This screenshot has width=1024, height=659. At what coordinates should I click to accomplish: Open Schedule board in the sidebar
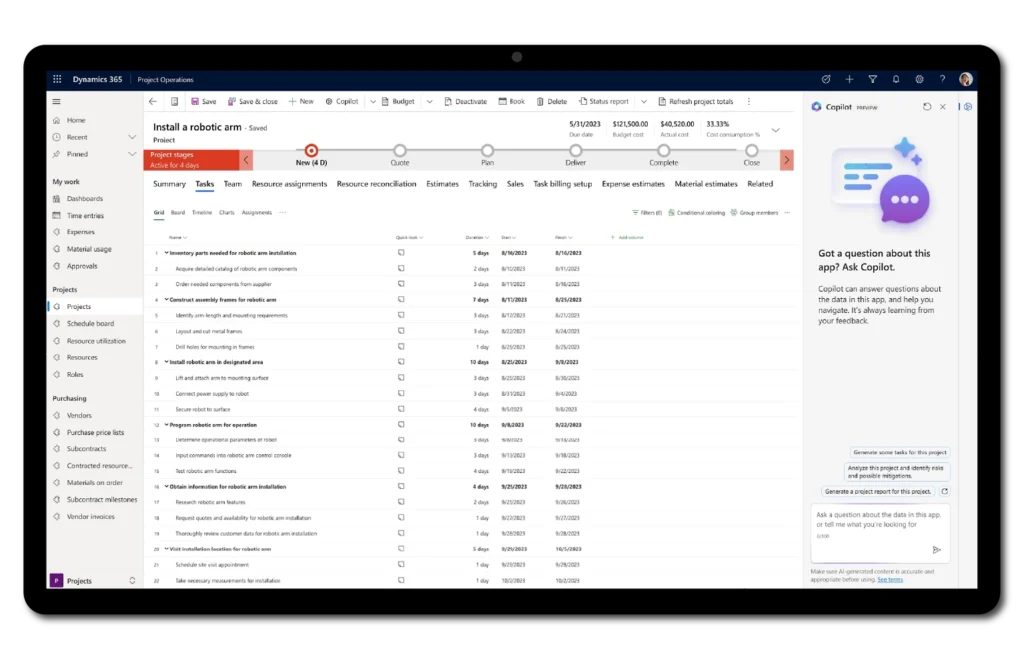pyautogui.click(x=90, y=323)
